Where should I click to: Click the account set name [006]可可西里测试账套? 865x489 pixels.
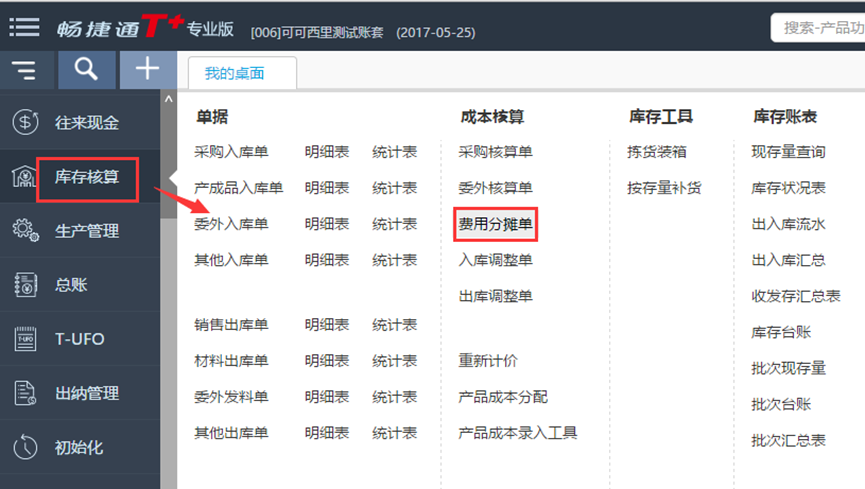point(317,33)
